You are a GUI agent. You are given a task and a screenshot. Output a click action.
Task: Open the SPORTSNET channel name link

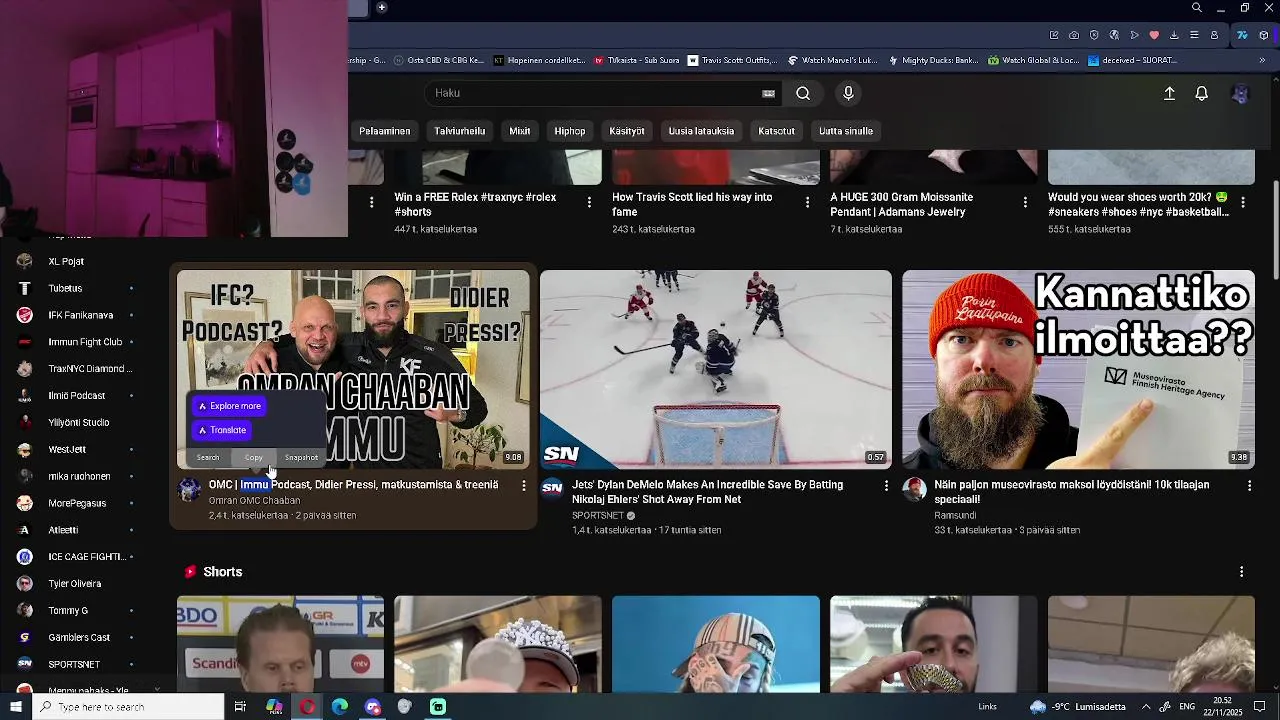pyautogui.click(x=597, y=515)
